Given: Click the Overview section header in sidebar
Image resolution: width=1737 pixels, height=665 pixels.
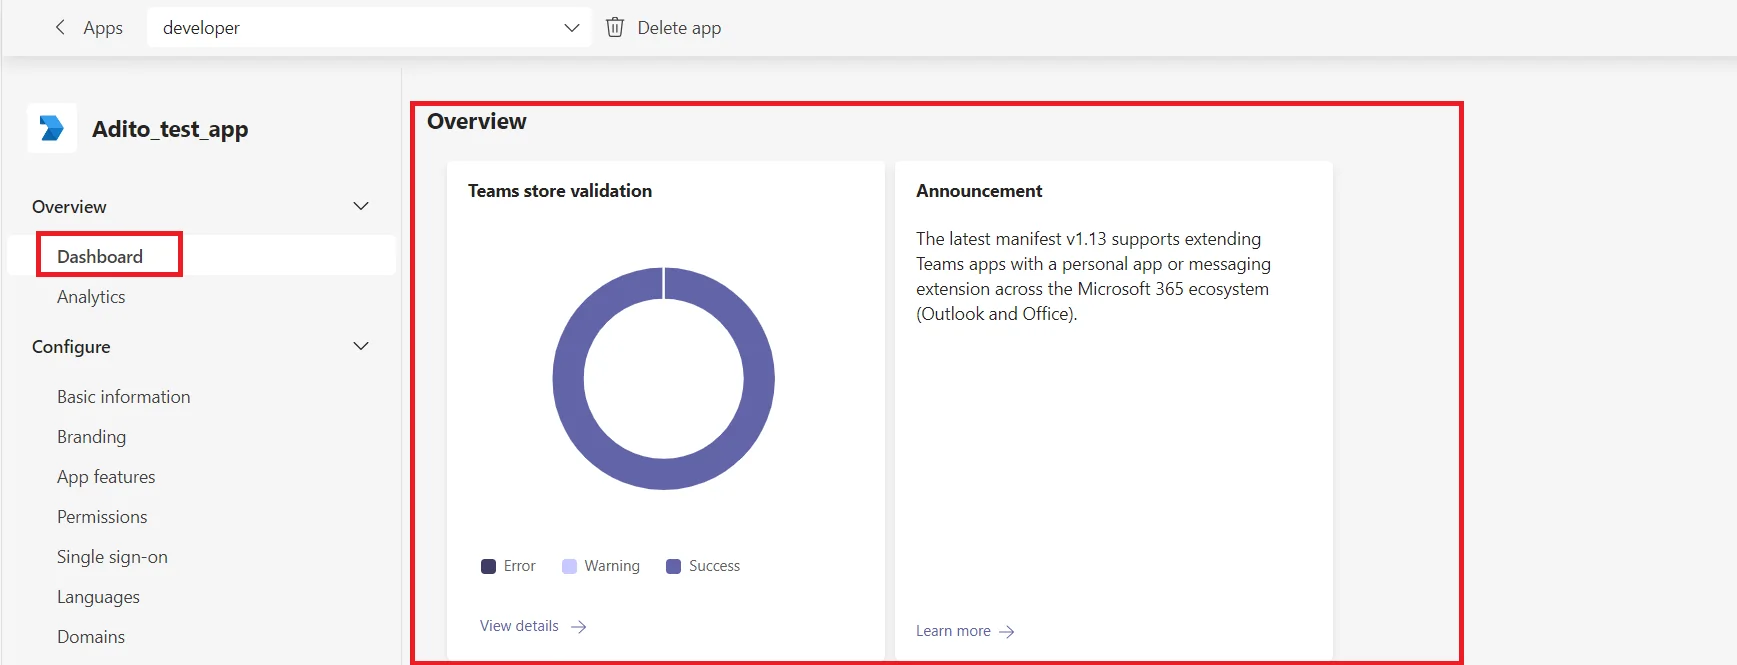Looking at the screenshot, I should tap(69, 207).
